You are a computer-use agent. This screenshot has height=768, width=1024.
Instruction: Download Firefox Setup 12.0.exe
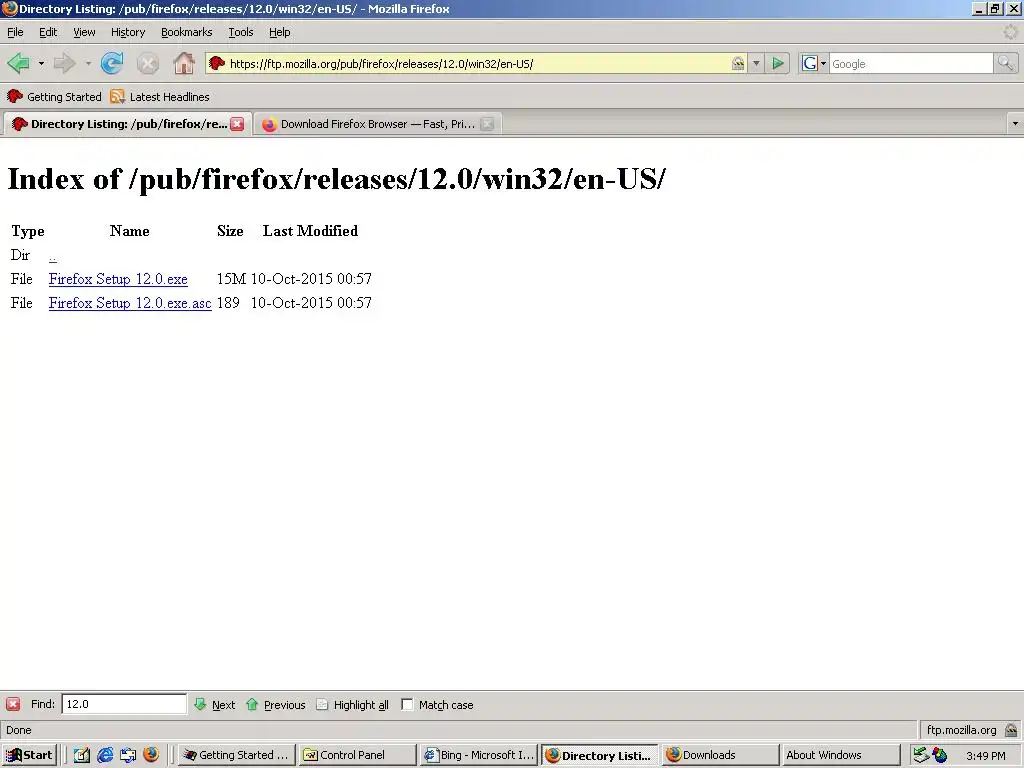pos(118,279)
